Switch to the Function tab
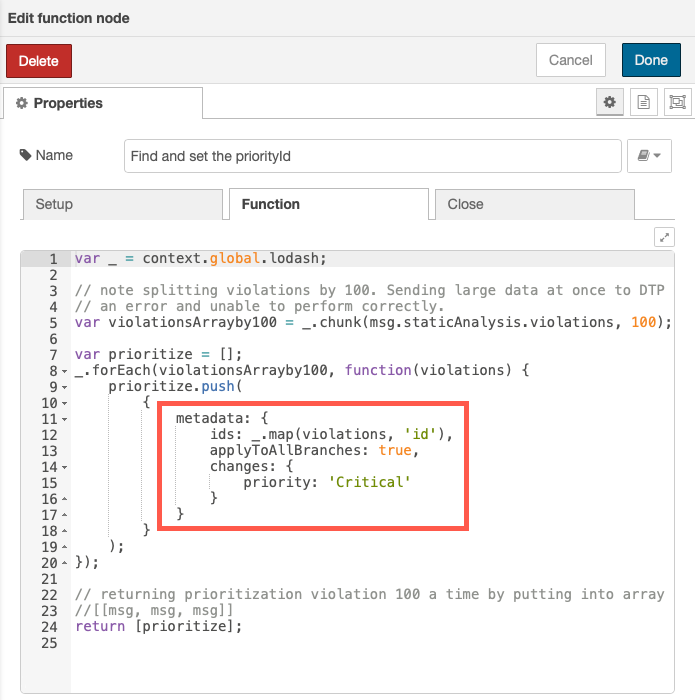Viewport: 695px width, 700px height. click(329, 204)
